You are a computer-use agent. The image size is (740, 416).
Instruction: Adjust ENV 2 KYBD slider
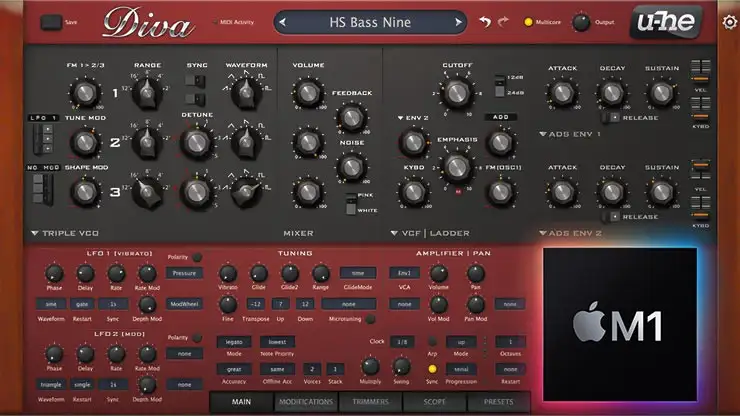[701, 209]
